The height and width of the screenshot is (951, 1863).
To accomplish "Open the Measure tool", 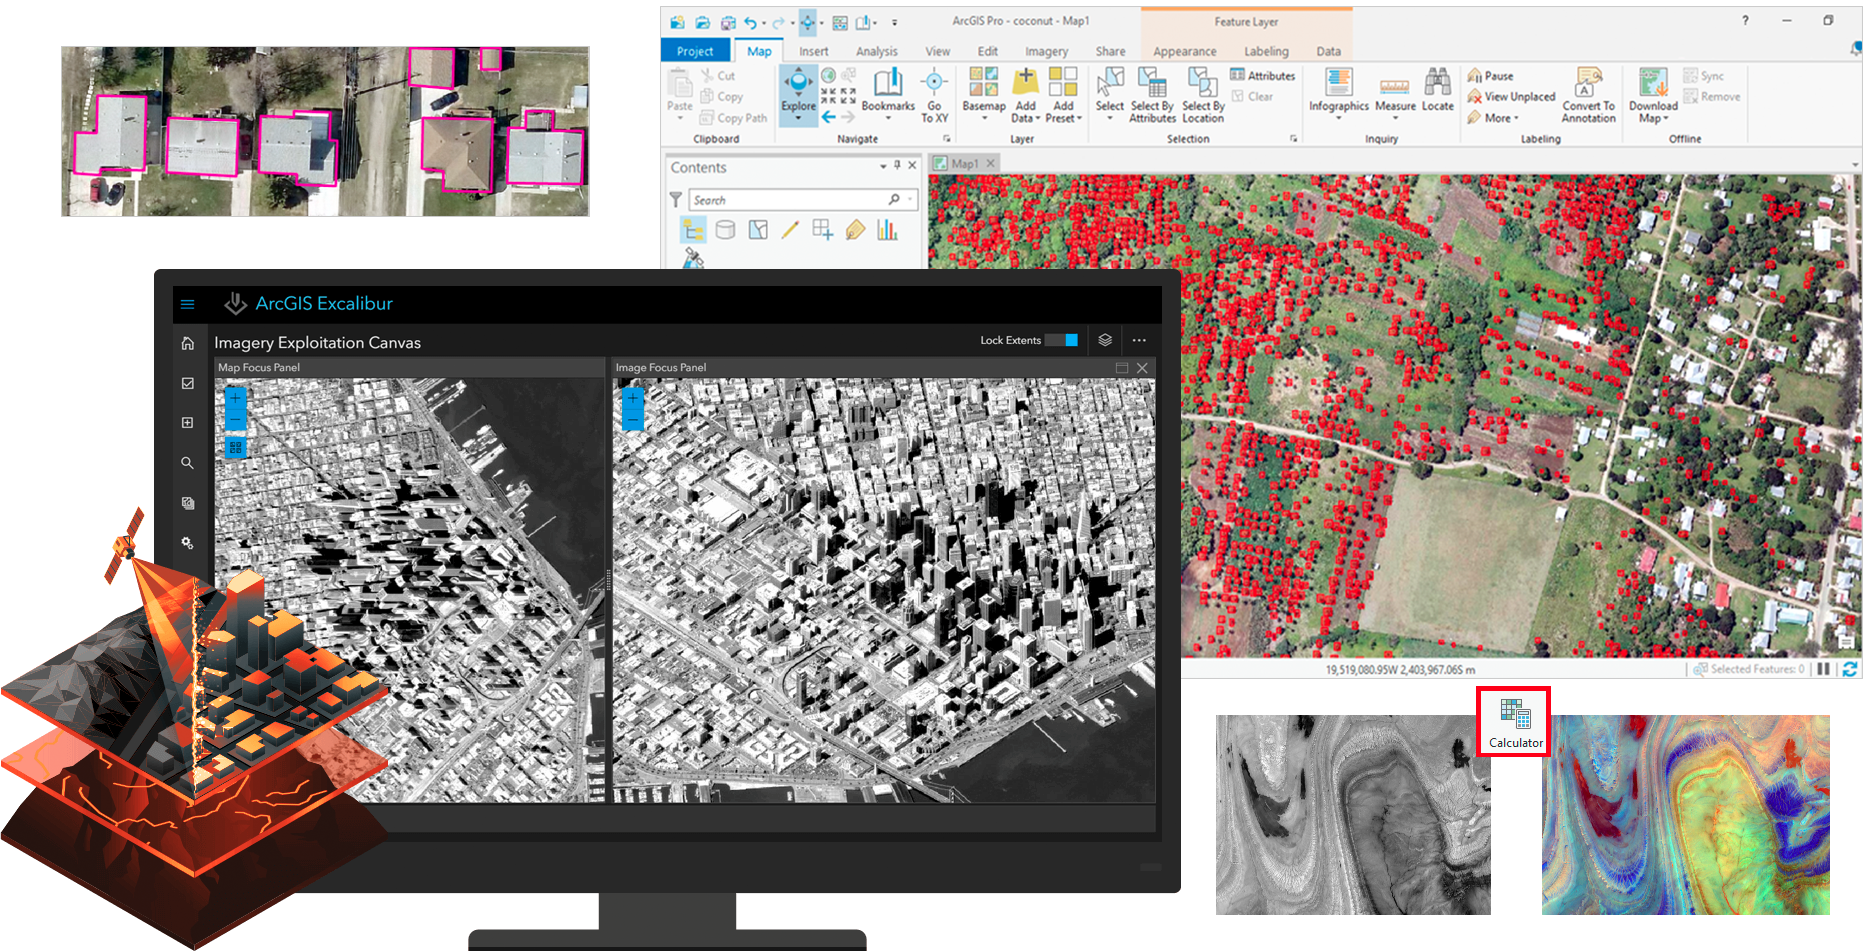I will tap(1394, 93).
